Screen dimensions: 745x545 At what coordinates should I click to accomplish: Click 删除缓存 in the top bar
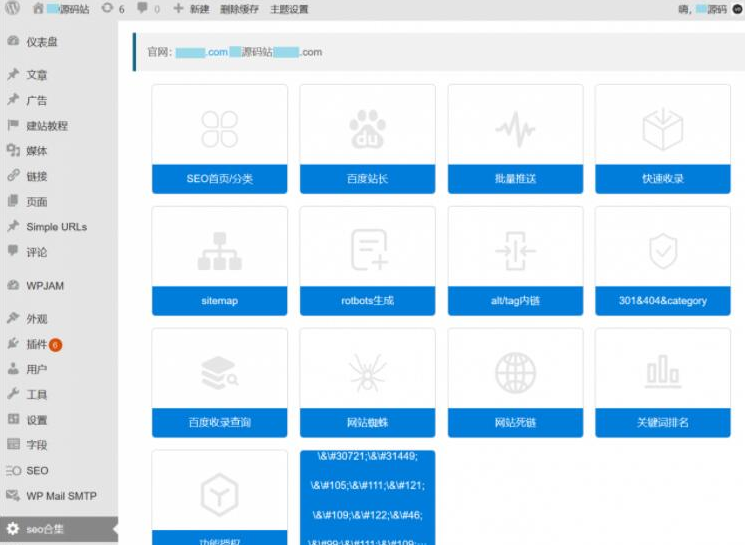(240, 9)
